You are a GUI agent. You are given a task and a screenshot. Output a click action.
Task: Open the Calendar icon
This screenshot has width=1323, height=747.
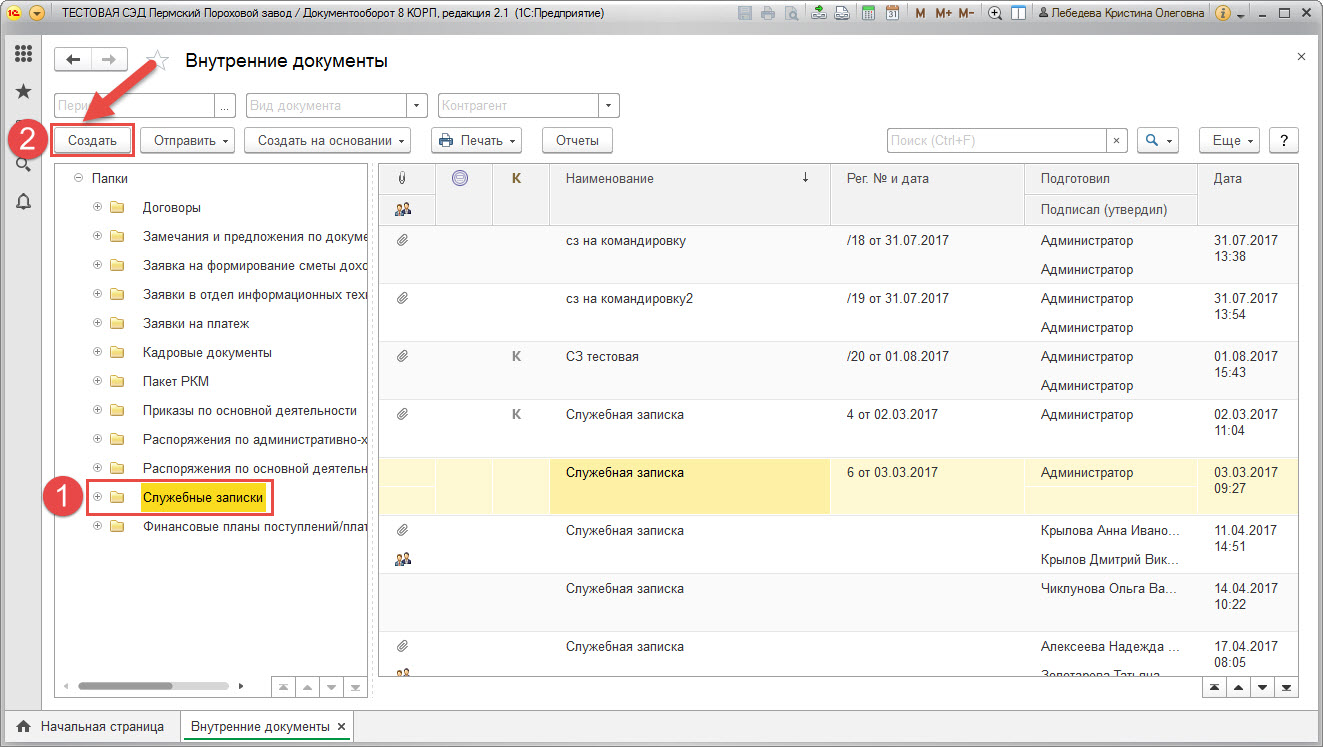(892, 14)
